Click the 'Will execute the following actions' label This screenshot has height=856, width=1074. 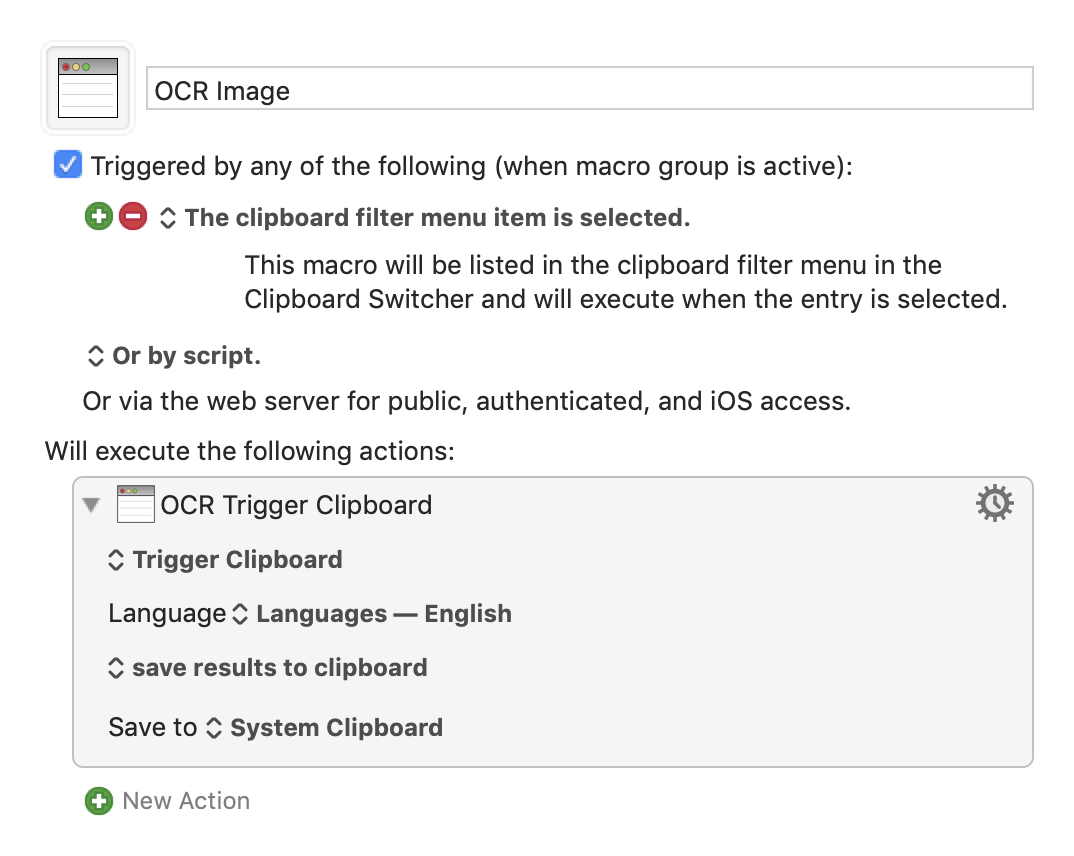tap(250, 451)
